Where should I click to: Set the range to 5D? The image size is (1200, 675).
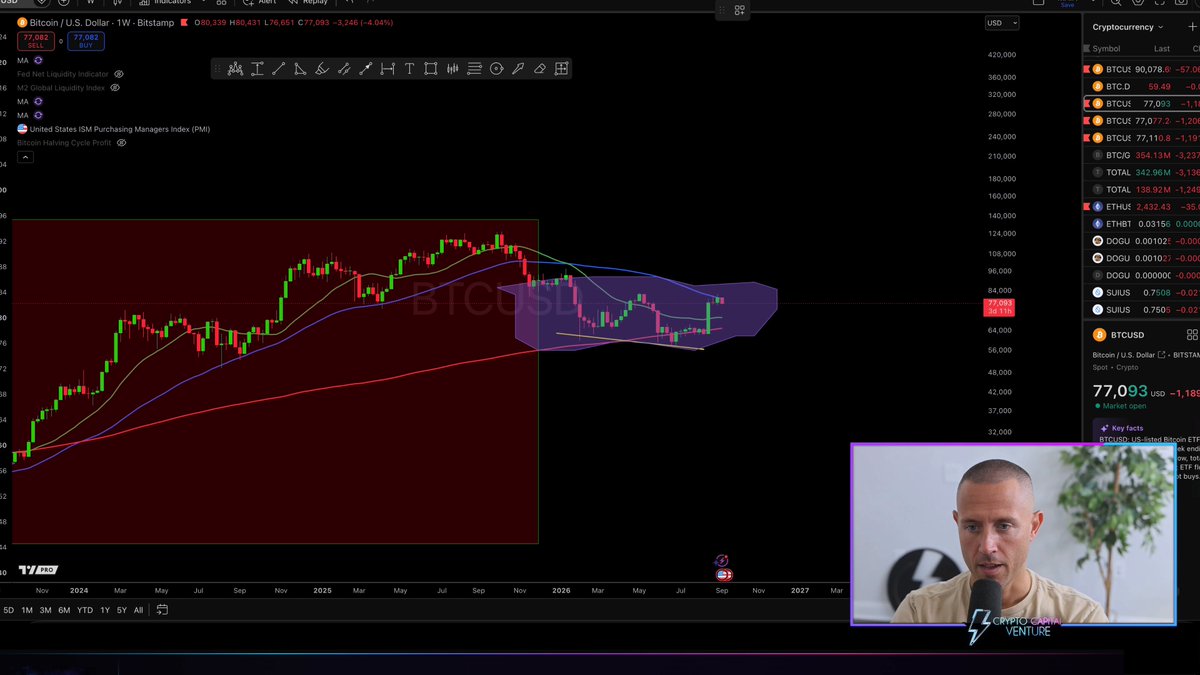click(9, 610)
